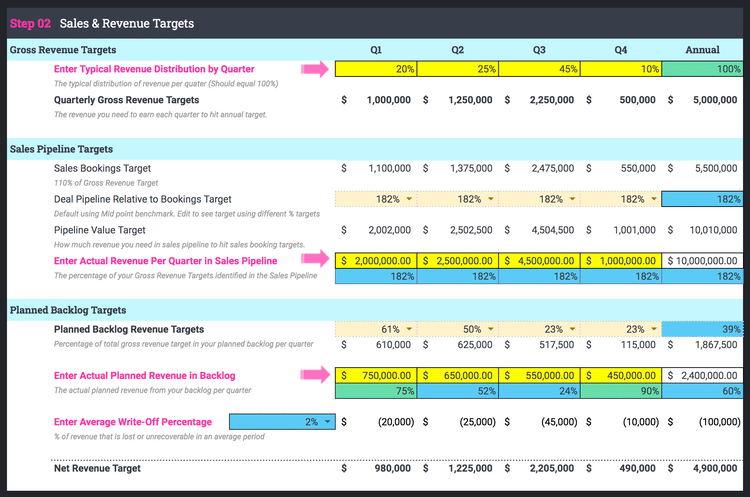Click the Q2 column header
Image resolution: width=750 pixels, height=497 pixels.
(457, 49)
